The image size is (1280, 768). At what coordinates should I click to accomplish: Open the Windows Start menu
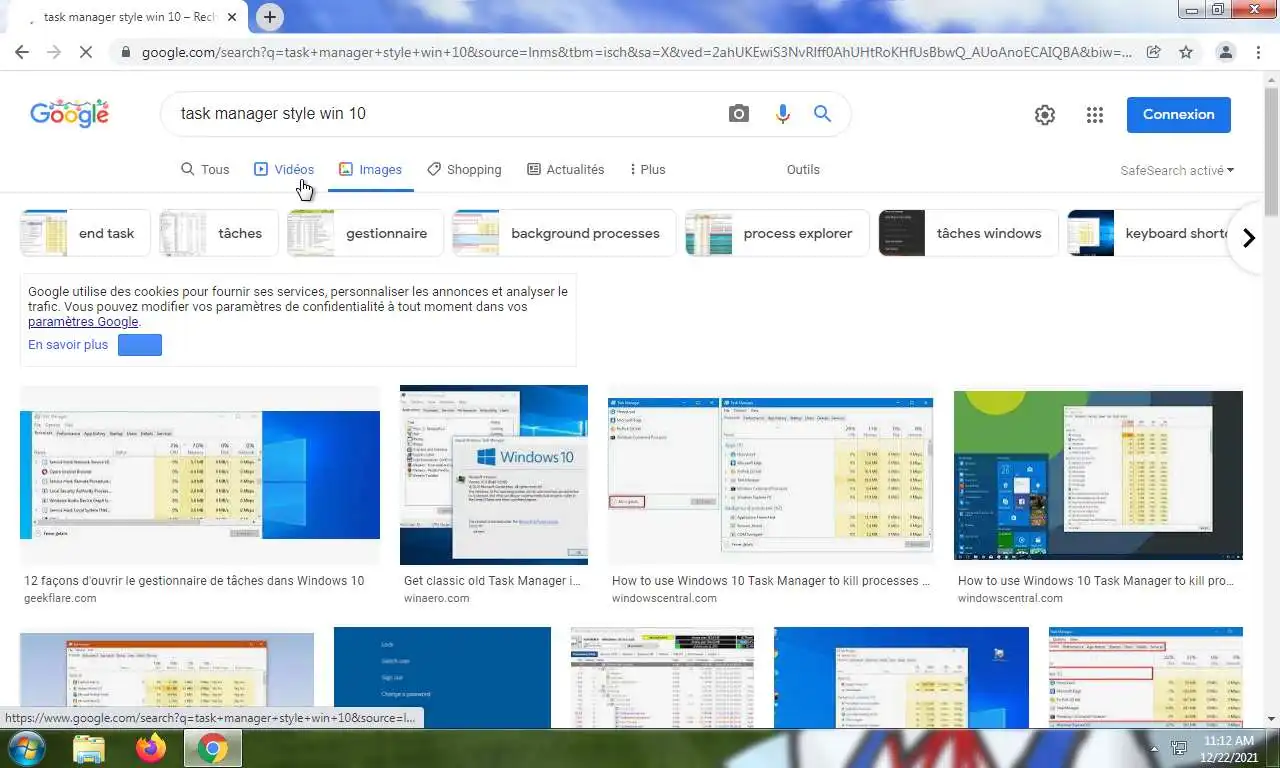tap(25, 748)
